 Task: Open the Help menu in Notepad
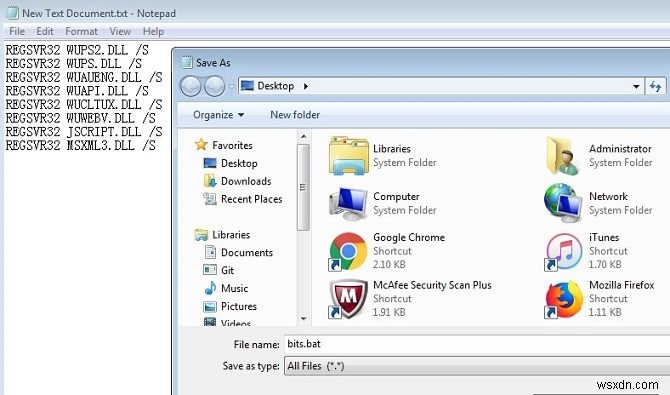(153, 32)
